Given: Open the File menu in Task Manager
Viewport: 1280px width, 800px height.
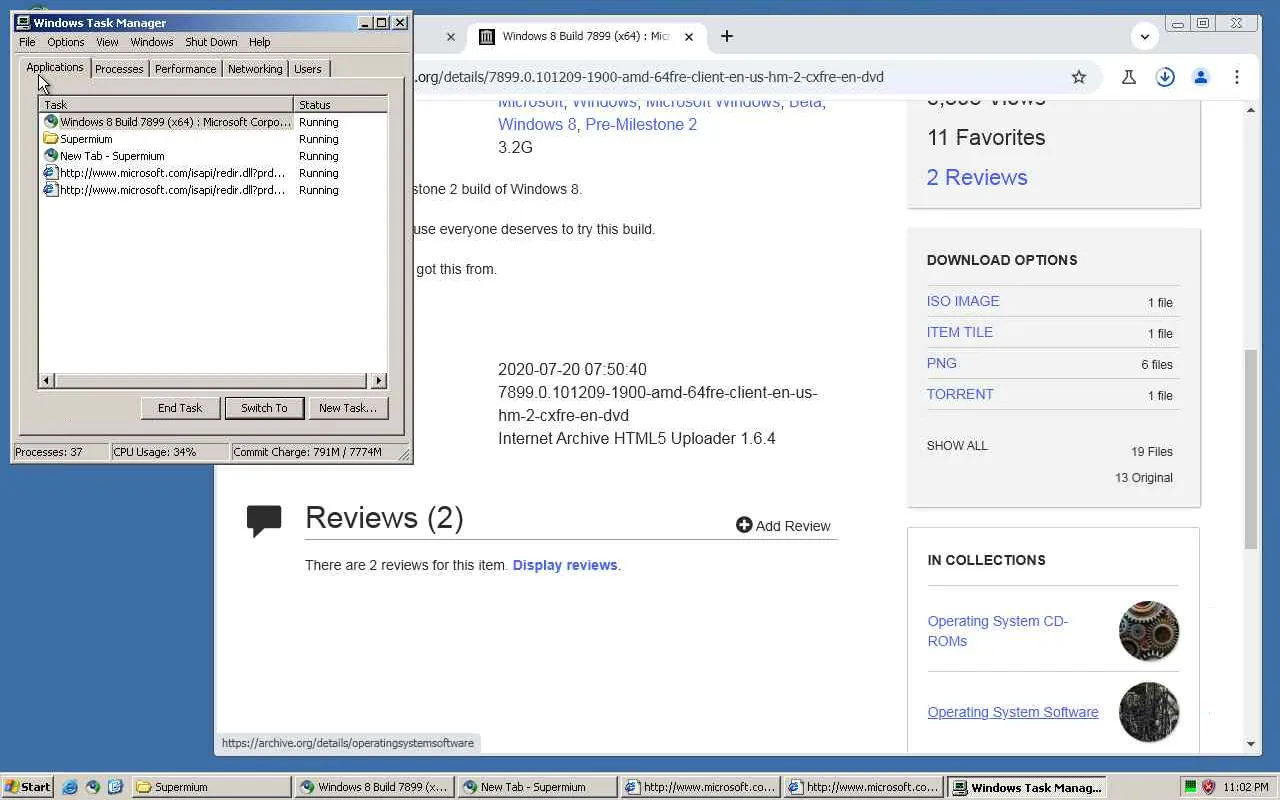Looking at the screenshot, I should [27, 42].
